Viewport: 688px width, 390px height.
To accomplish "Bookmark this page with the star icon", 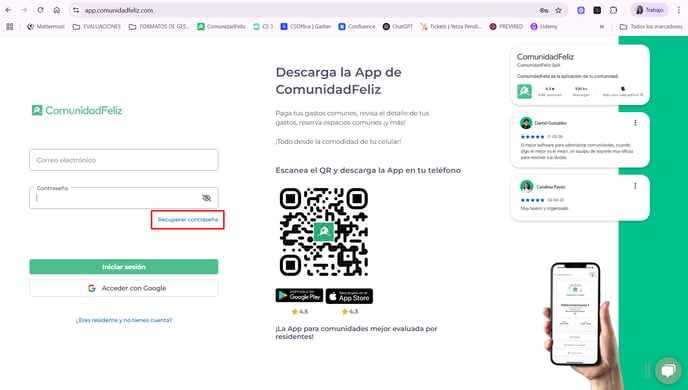I will [558, 10].
